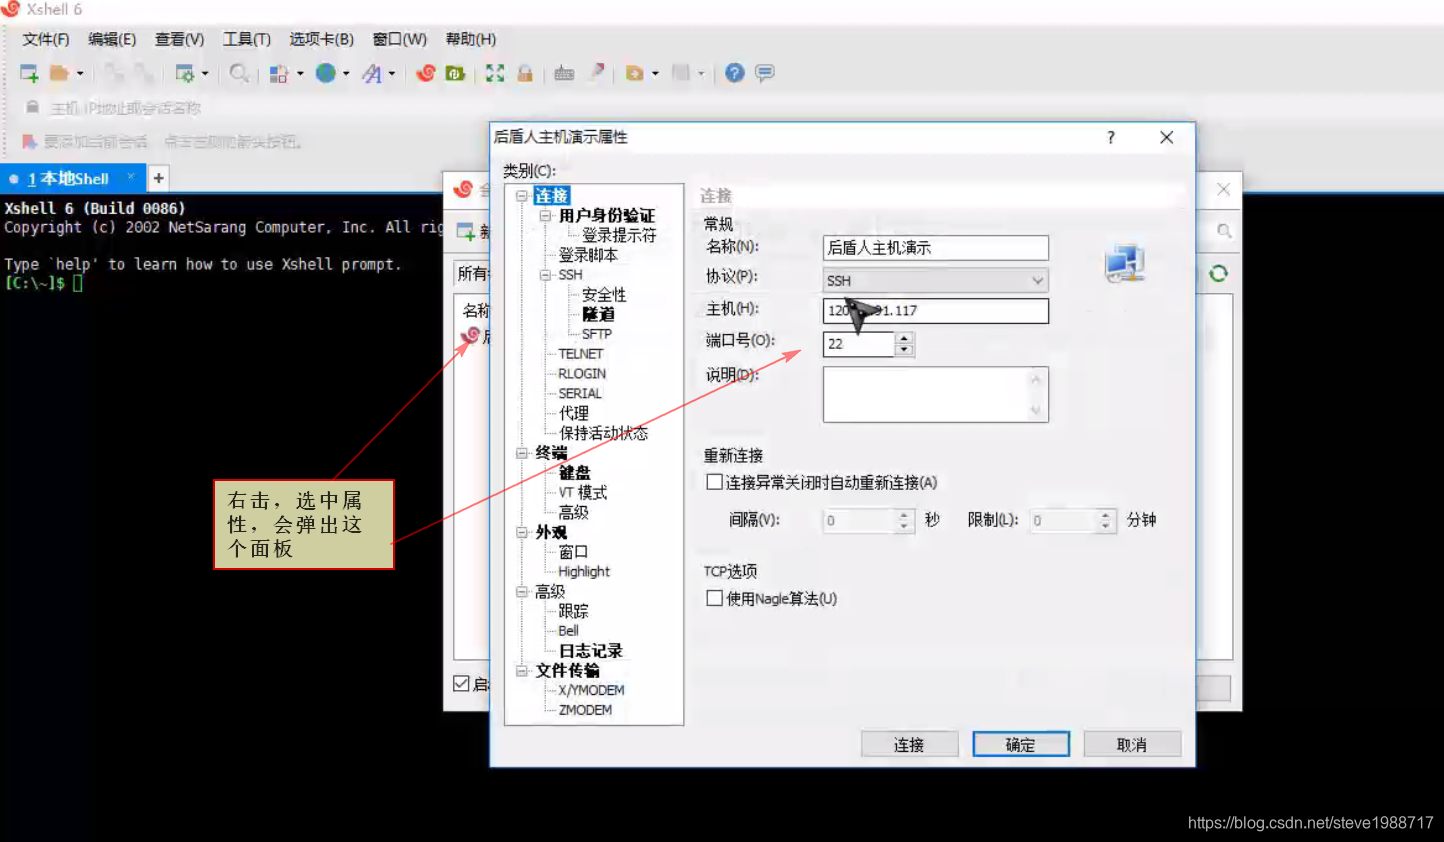Select VT 模式 in category tree
This screenshot has height=842, width=1444.
tap(582, 492)
